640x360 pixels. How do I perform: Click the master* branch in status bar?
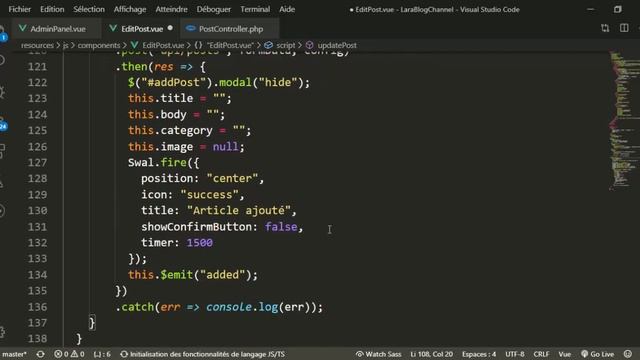click(x=14, y=354)
